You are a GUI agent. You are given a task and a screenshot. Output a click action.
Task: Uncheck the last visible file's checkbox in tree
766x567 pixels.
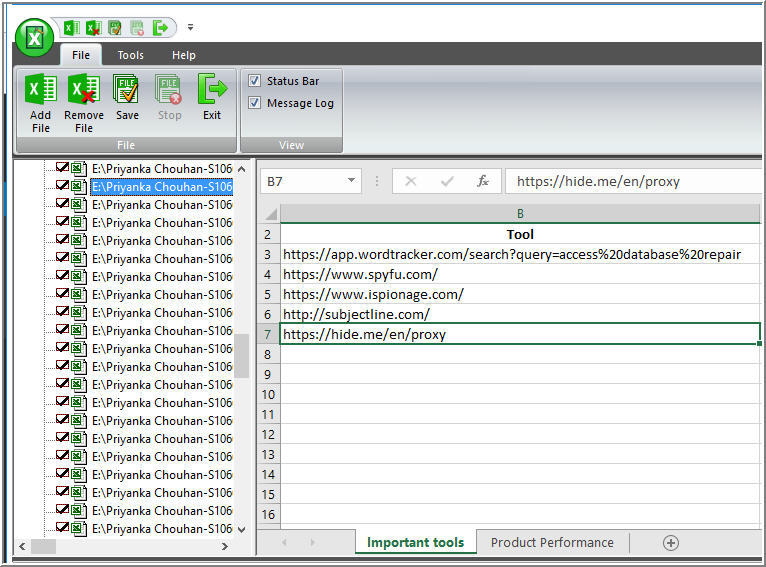pos(62,527)
